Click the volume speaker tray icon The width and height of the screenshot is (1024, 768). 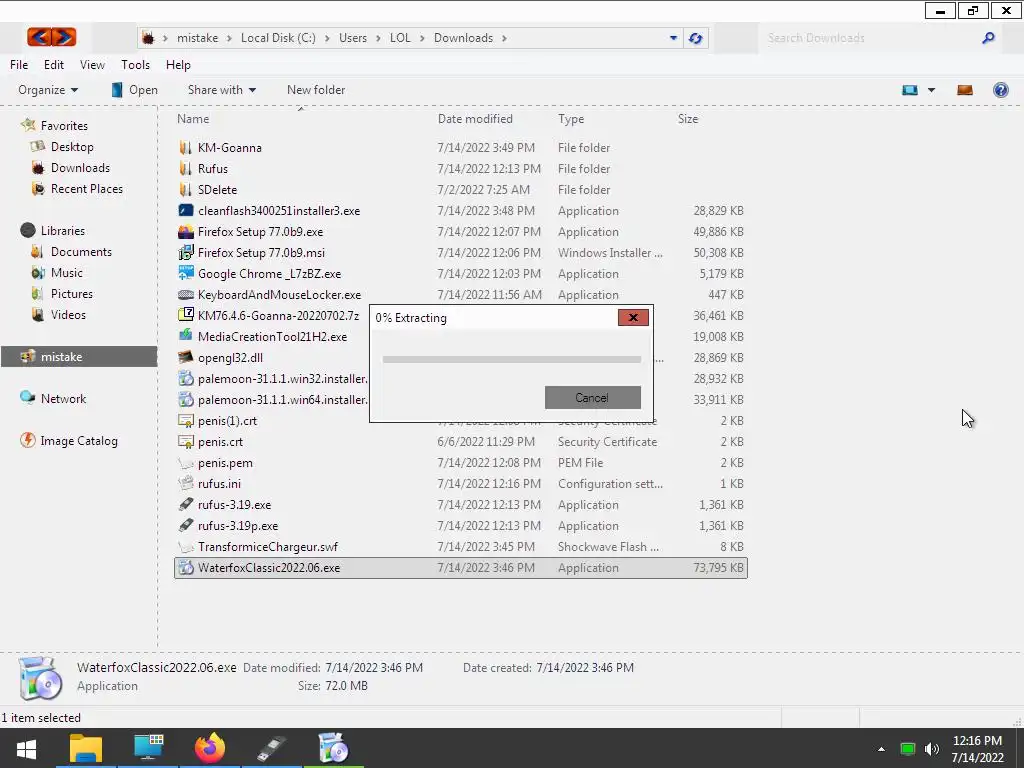click(931, 749)
